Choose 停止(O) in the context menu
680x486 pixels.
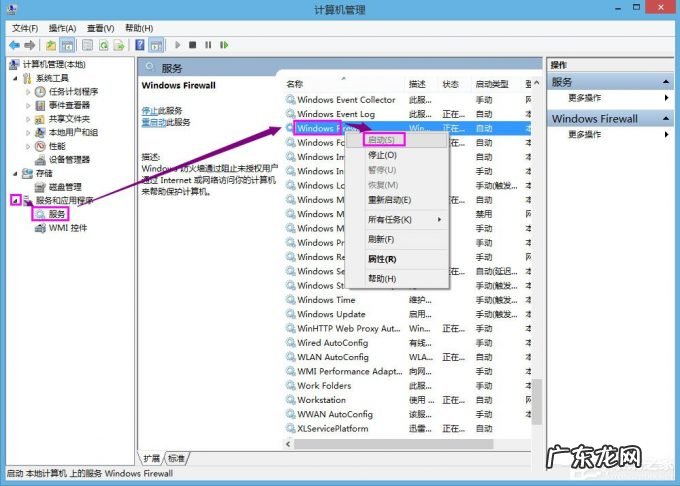(397, 155)
